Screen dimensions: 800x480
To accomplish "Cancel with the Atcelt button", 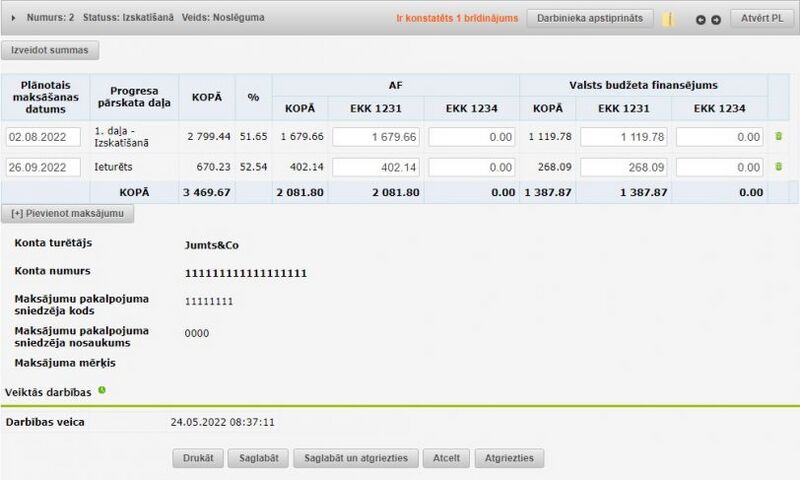I will coord(446,459).
